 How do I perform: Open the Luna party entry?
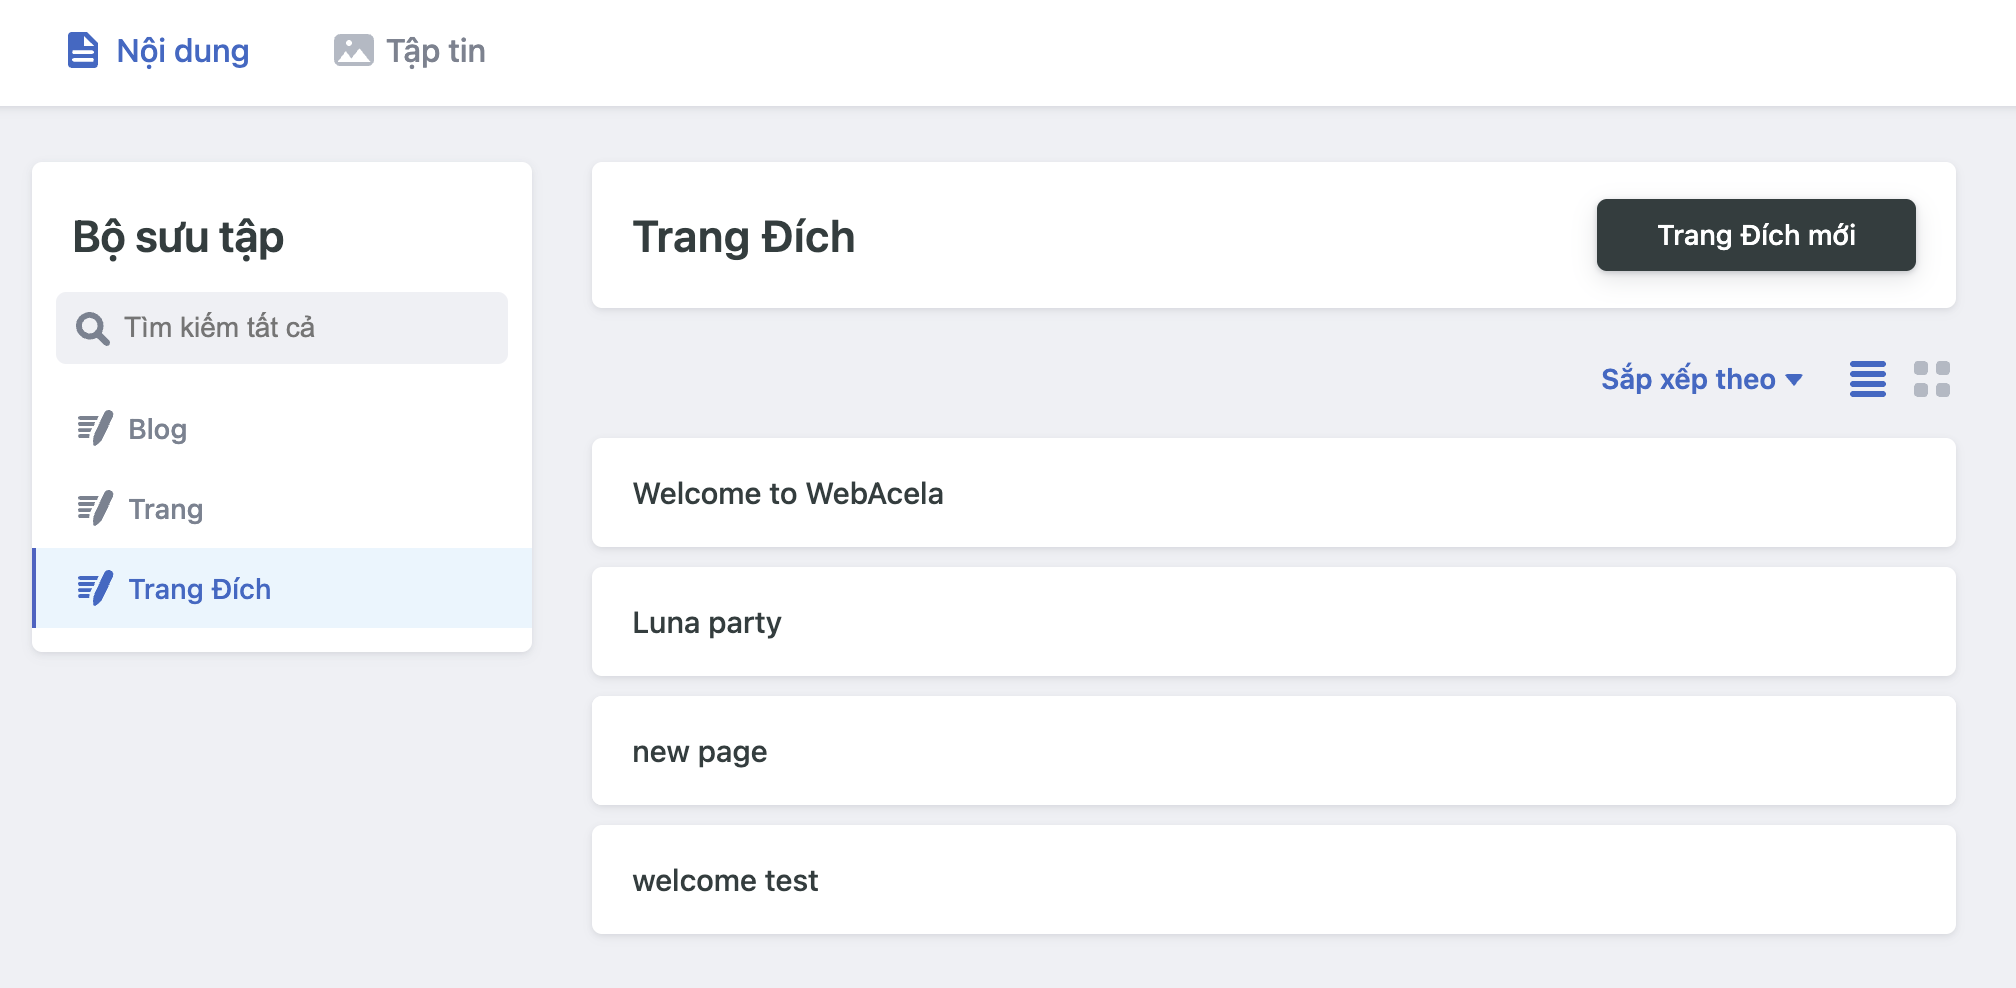[706, 622]
